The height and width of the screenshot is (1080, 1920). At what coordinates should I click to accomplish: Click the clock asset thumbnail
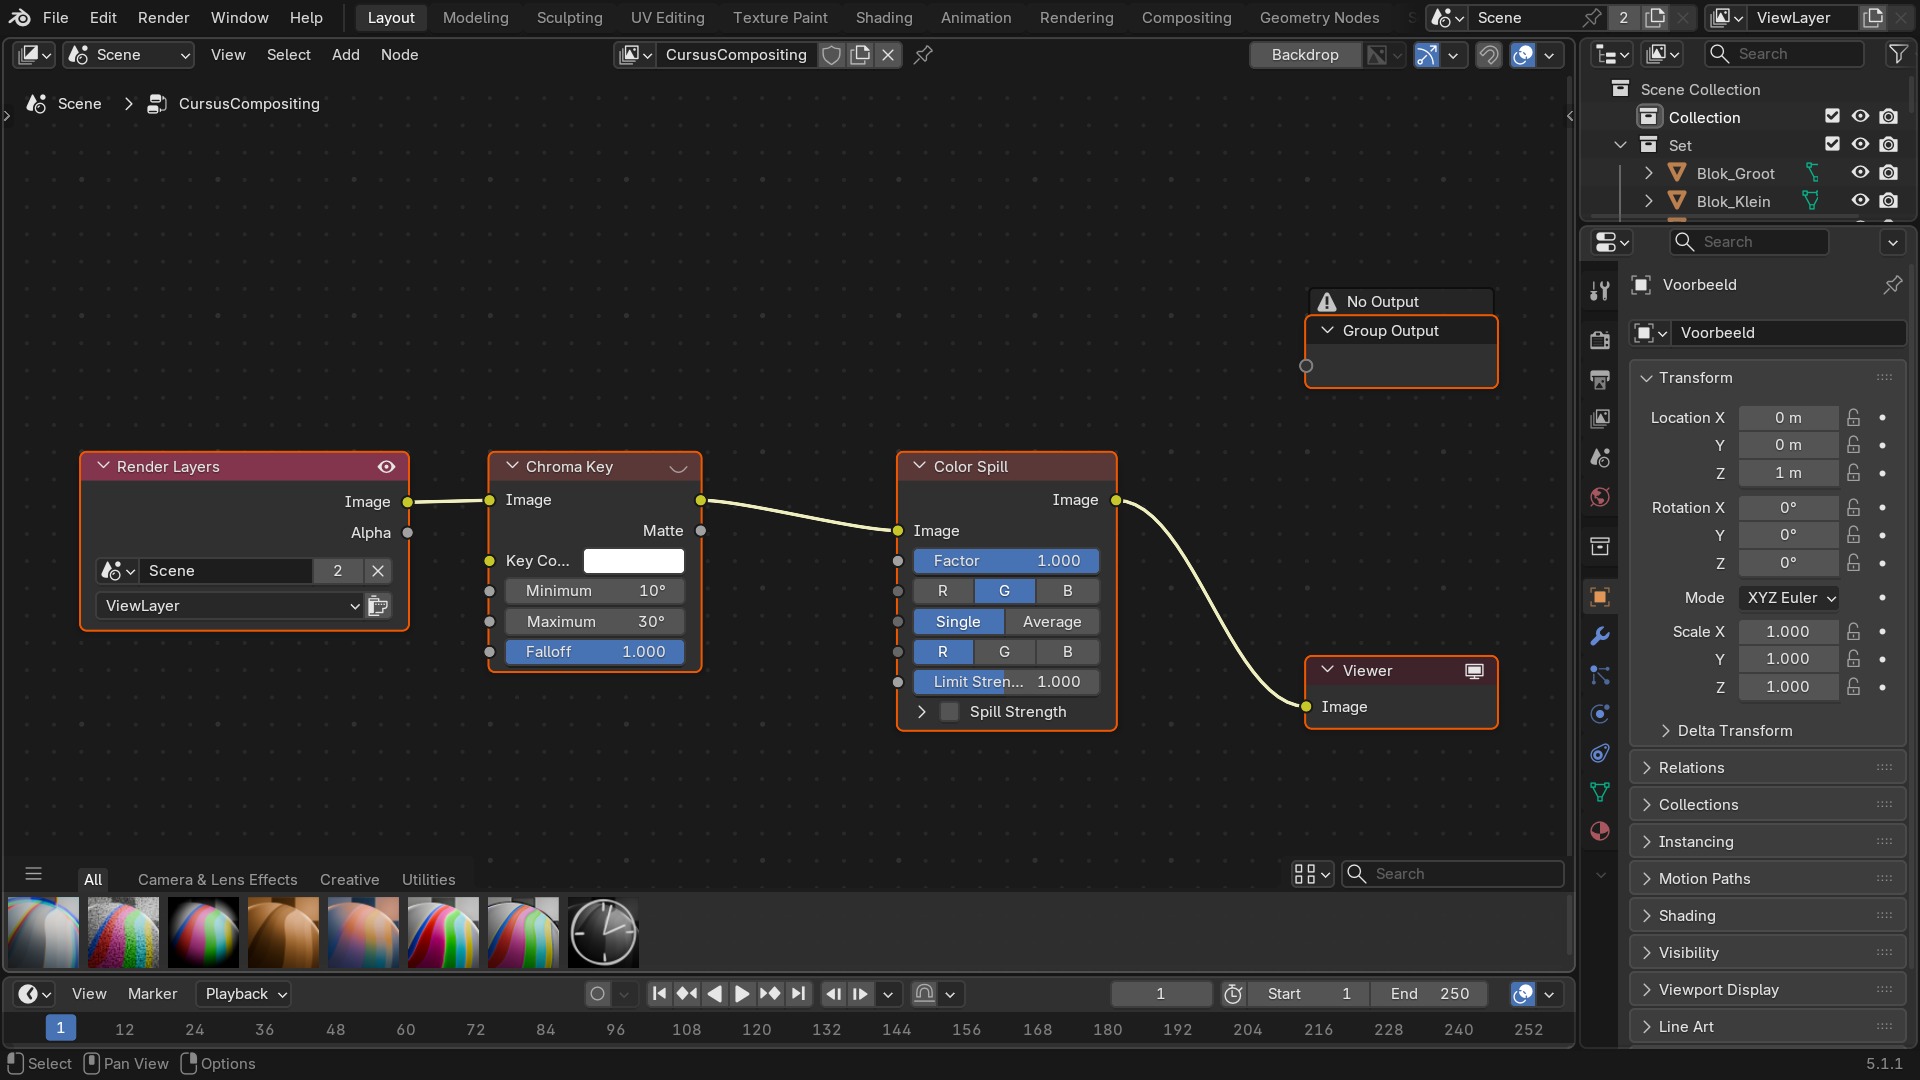click(x=603, y=933)
